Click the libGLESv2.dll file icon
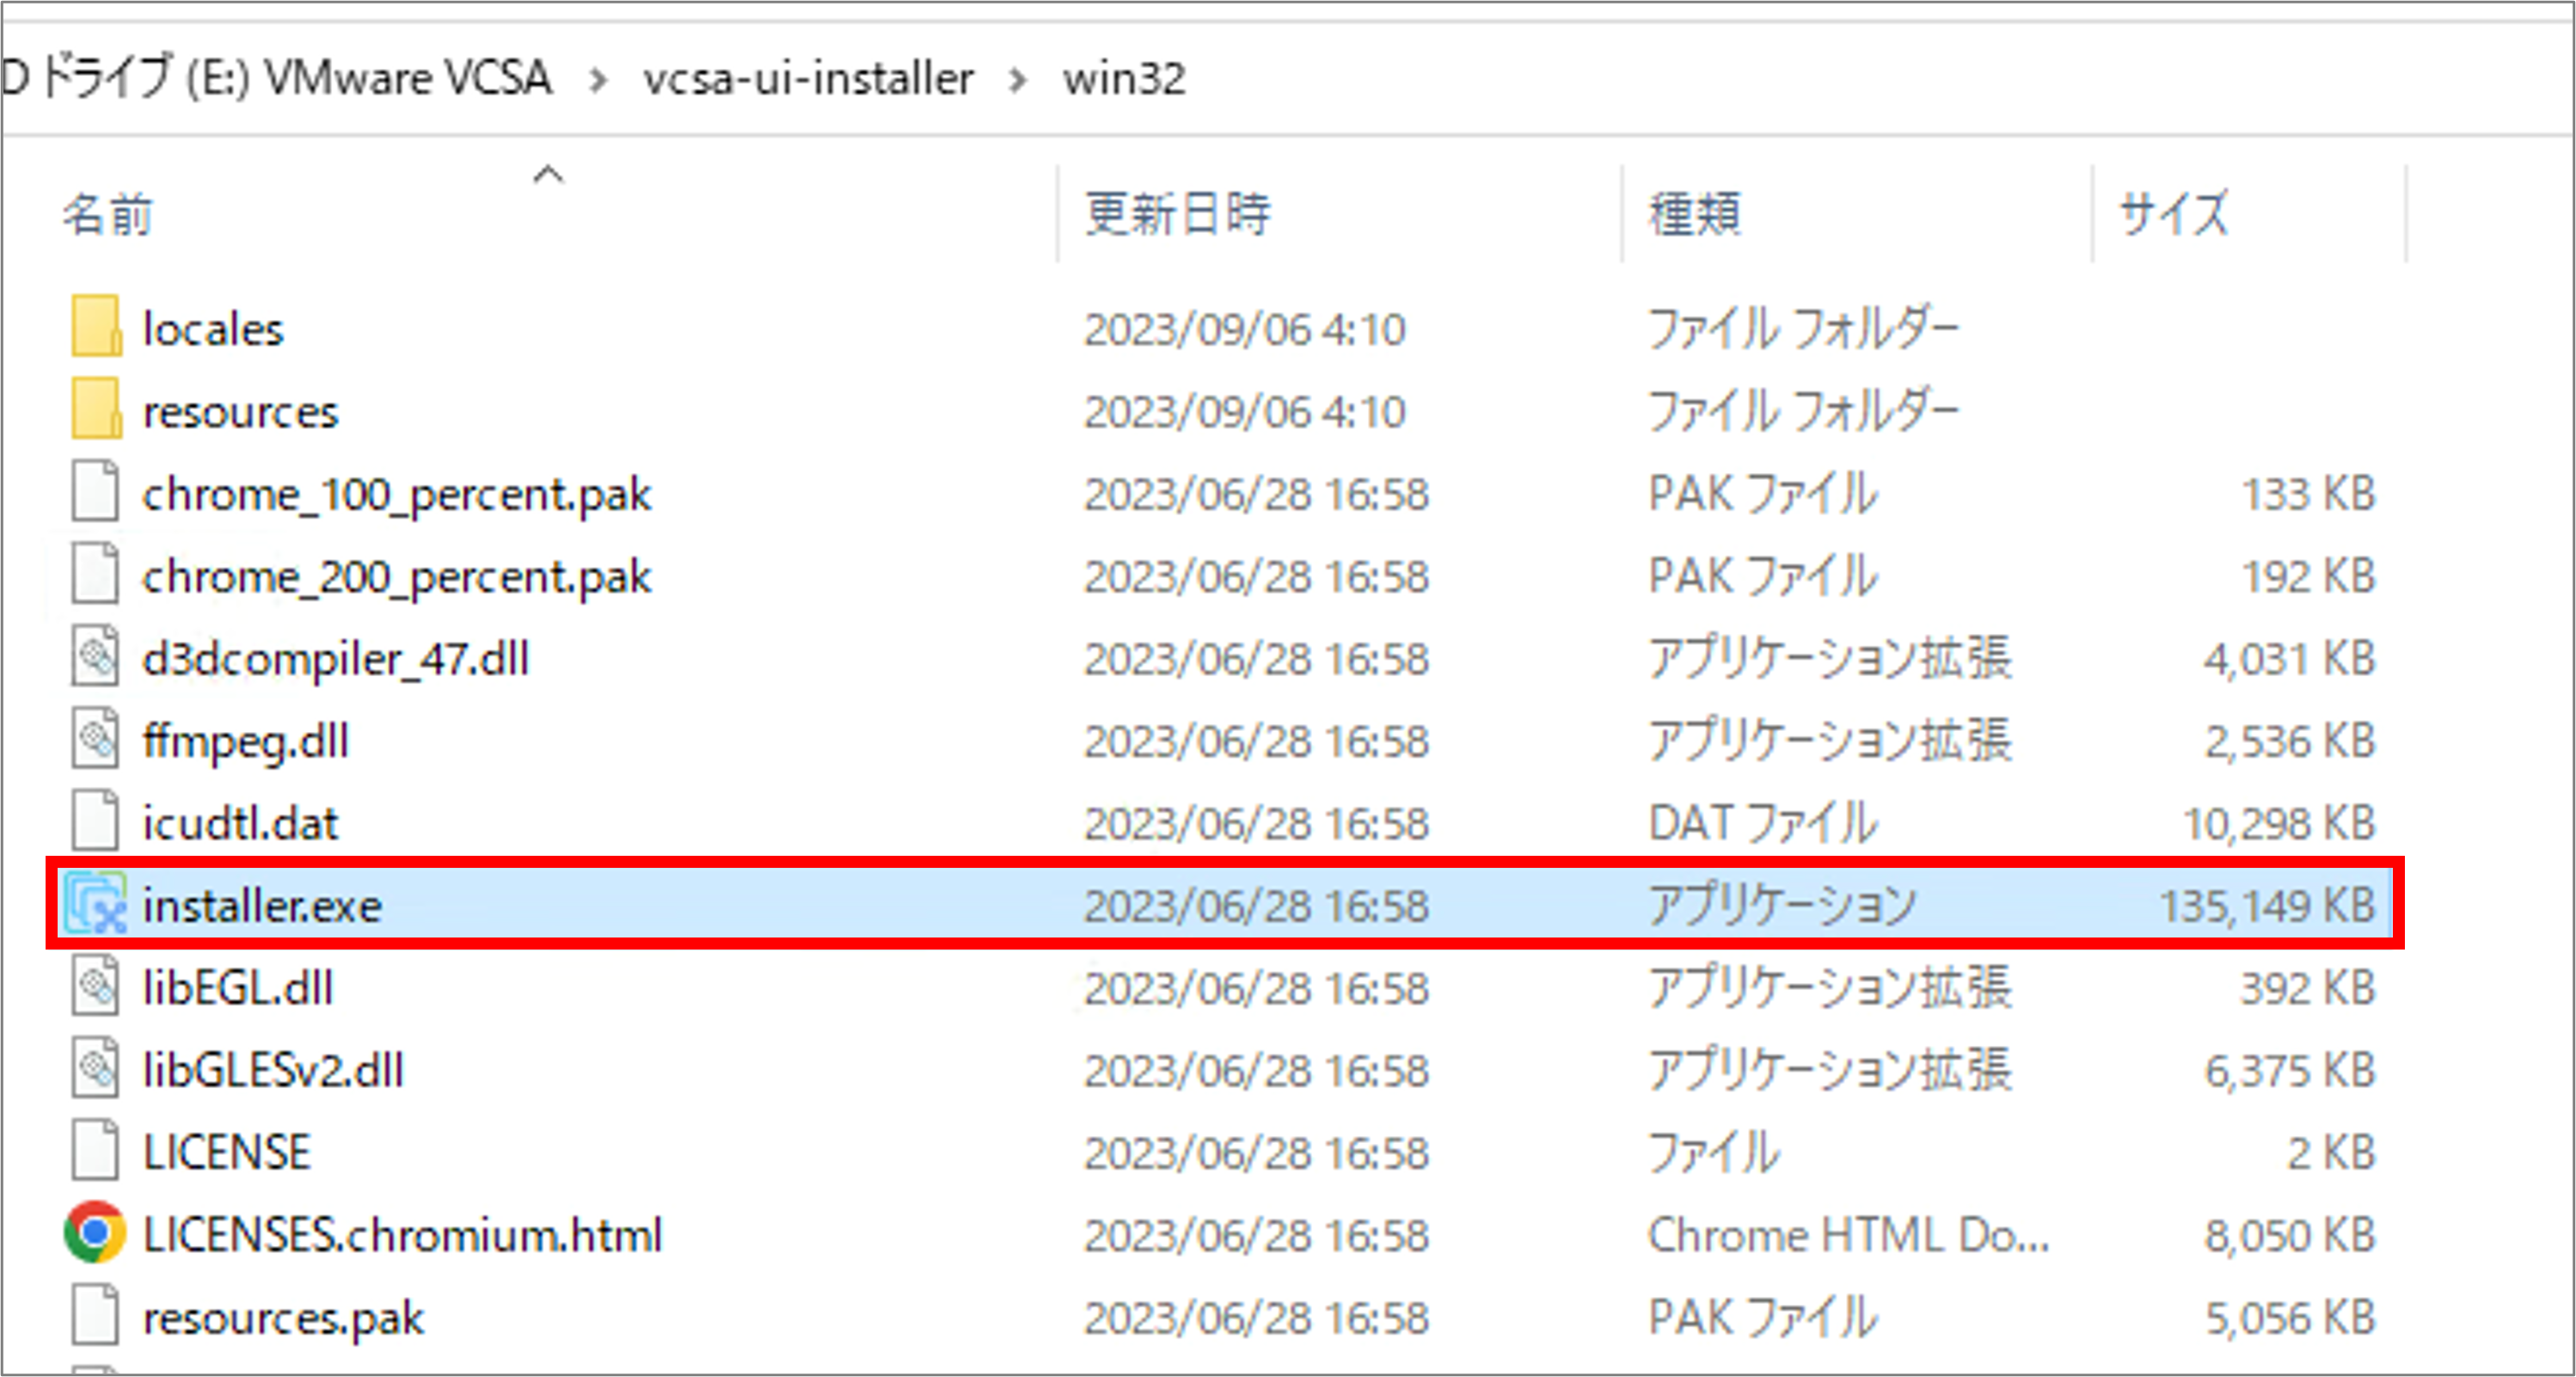This screenshot has height=1377, width=2576. [x=96, y=1067]
